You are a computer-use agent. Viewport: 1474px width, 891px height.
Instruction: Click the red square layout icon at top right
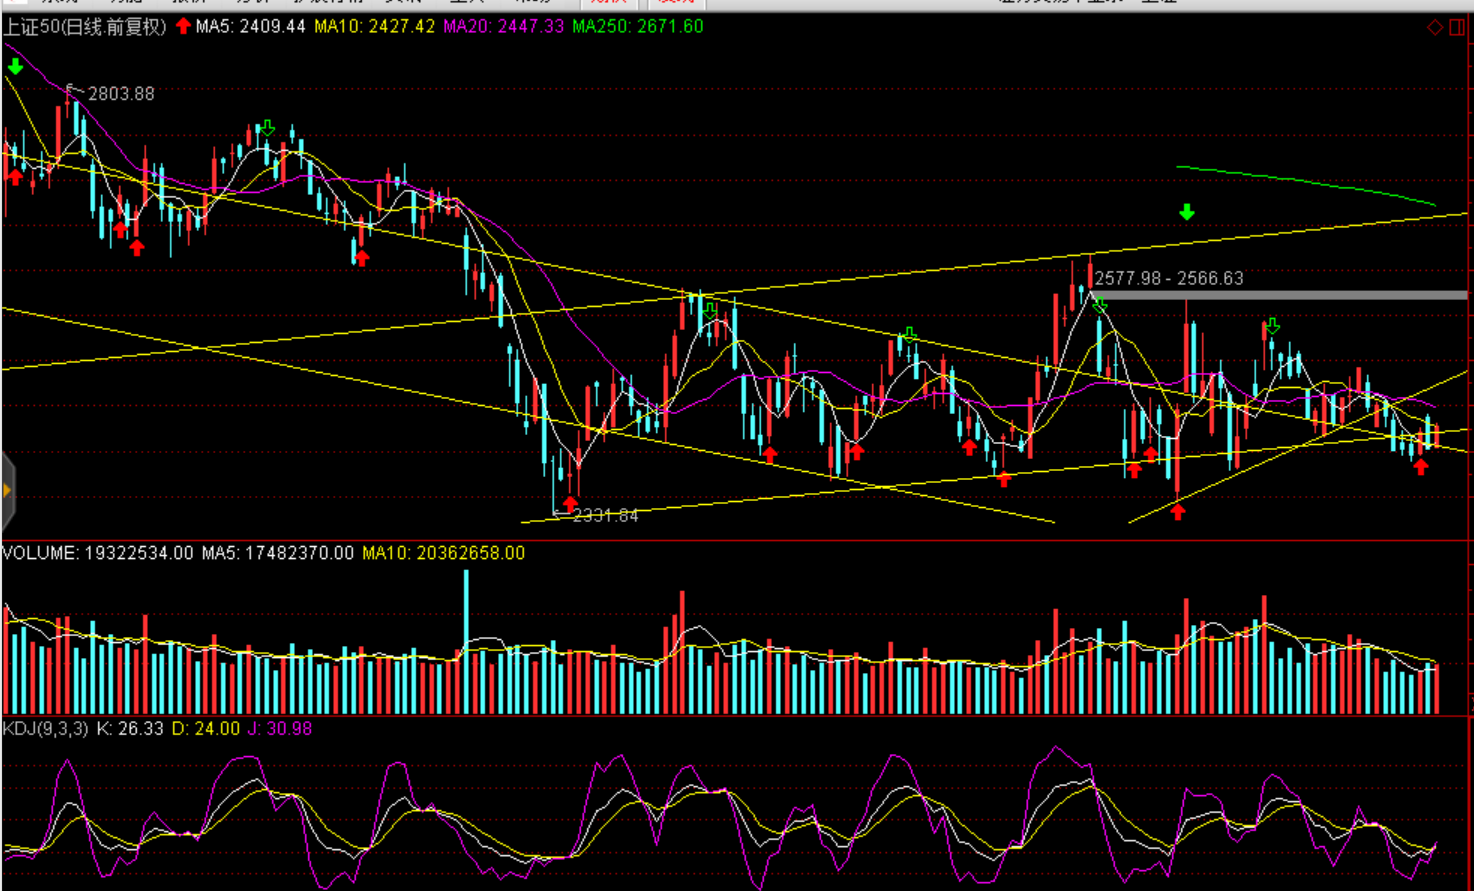1457,27
